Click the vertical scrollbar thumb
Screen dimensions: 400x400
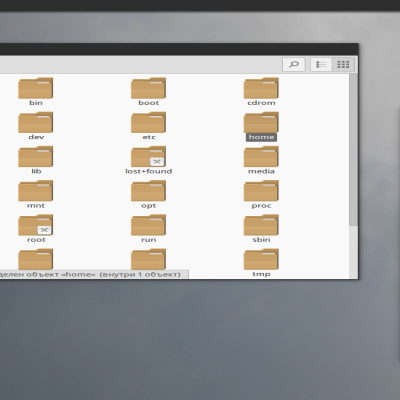pyautogui.click(x=353, y=150)
